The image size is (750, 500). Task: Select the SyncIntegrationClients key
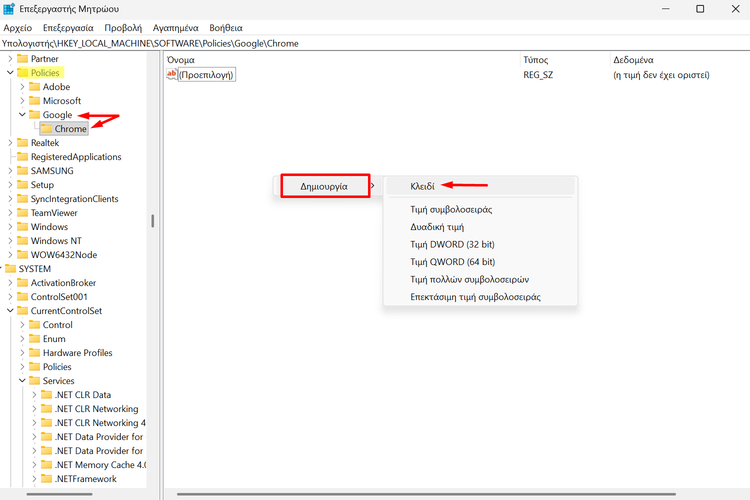click(74, 199)
